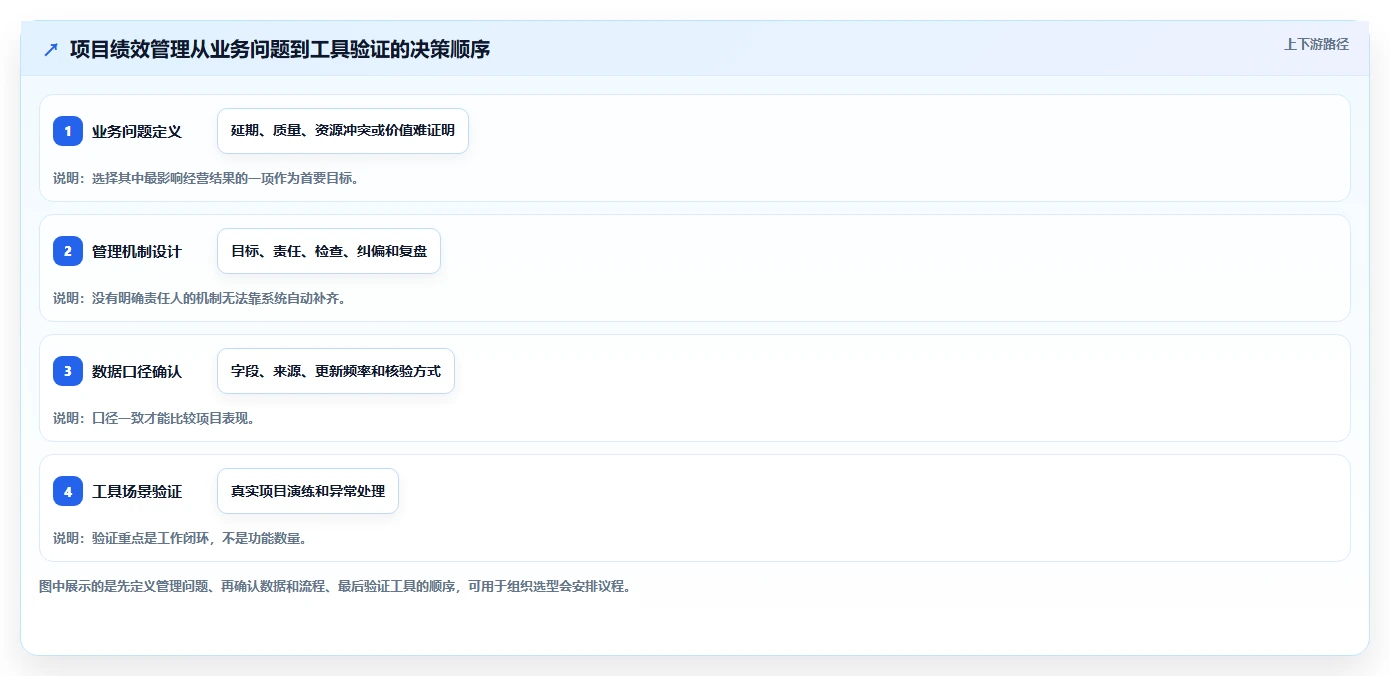The width and height of the screenshot is (1390, 676).
Task: Select the 业务问题定义 step label
Action: [137, 131]
